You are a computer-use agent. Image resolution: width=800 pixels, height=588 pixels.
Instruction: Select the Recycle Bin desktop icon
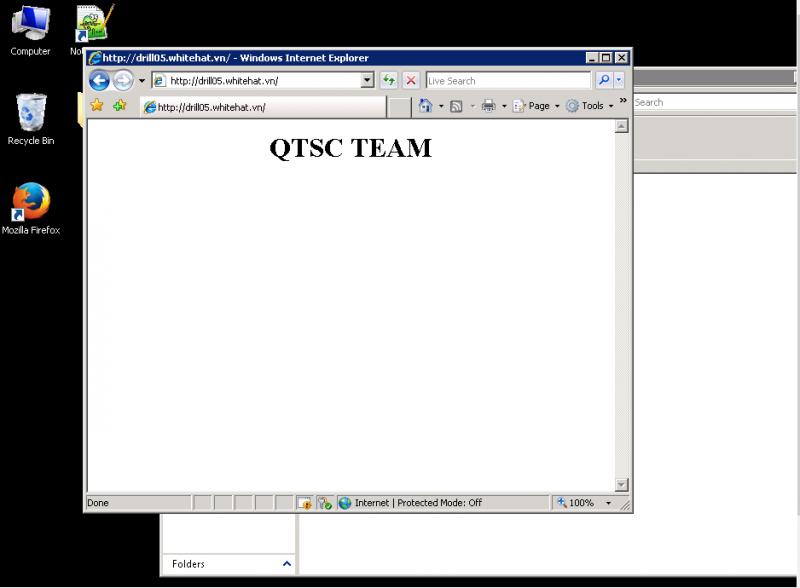click(x=31, y=119)
